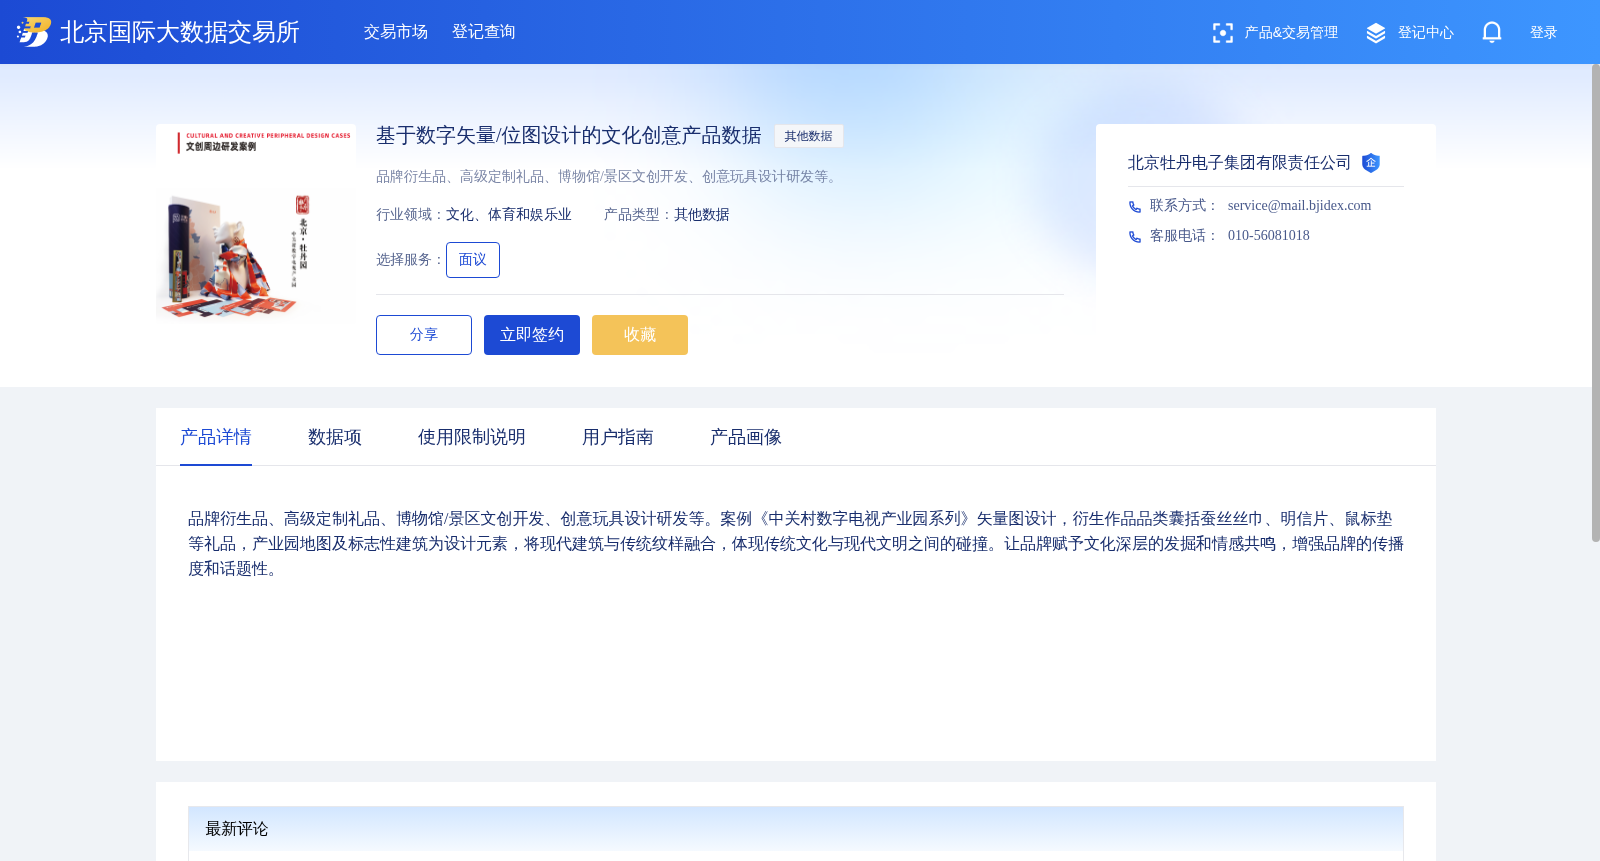Click the 立即签约 button
The height and width of the screenshot is (861, 1600).
coord(532,335)
